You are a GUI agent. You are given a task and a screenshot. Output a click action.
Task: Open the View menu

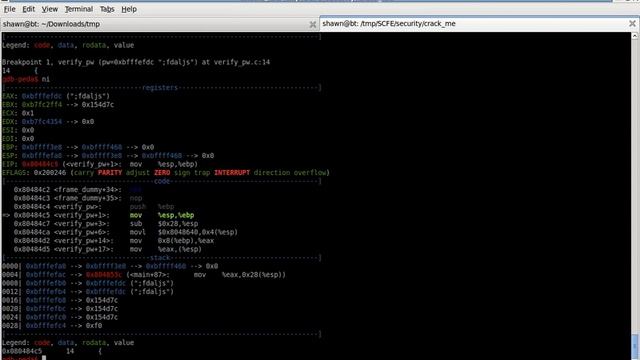[x=49, y=9]
